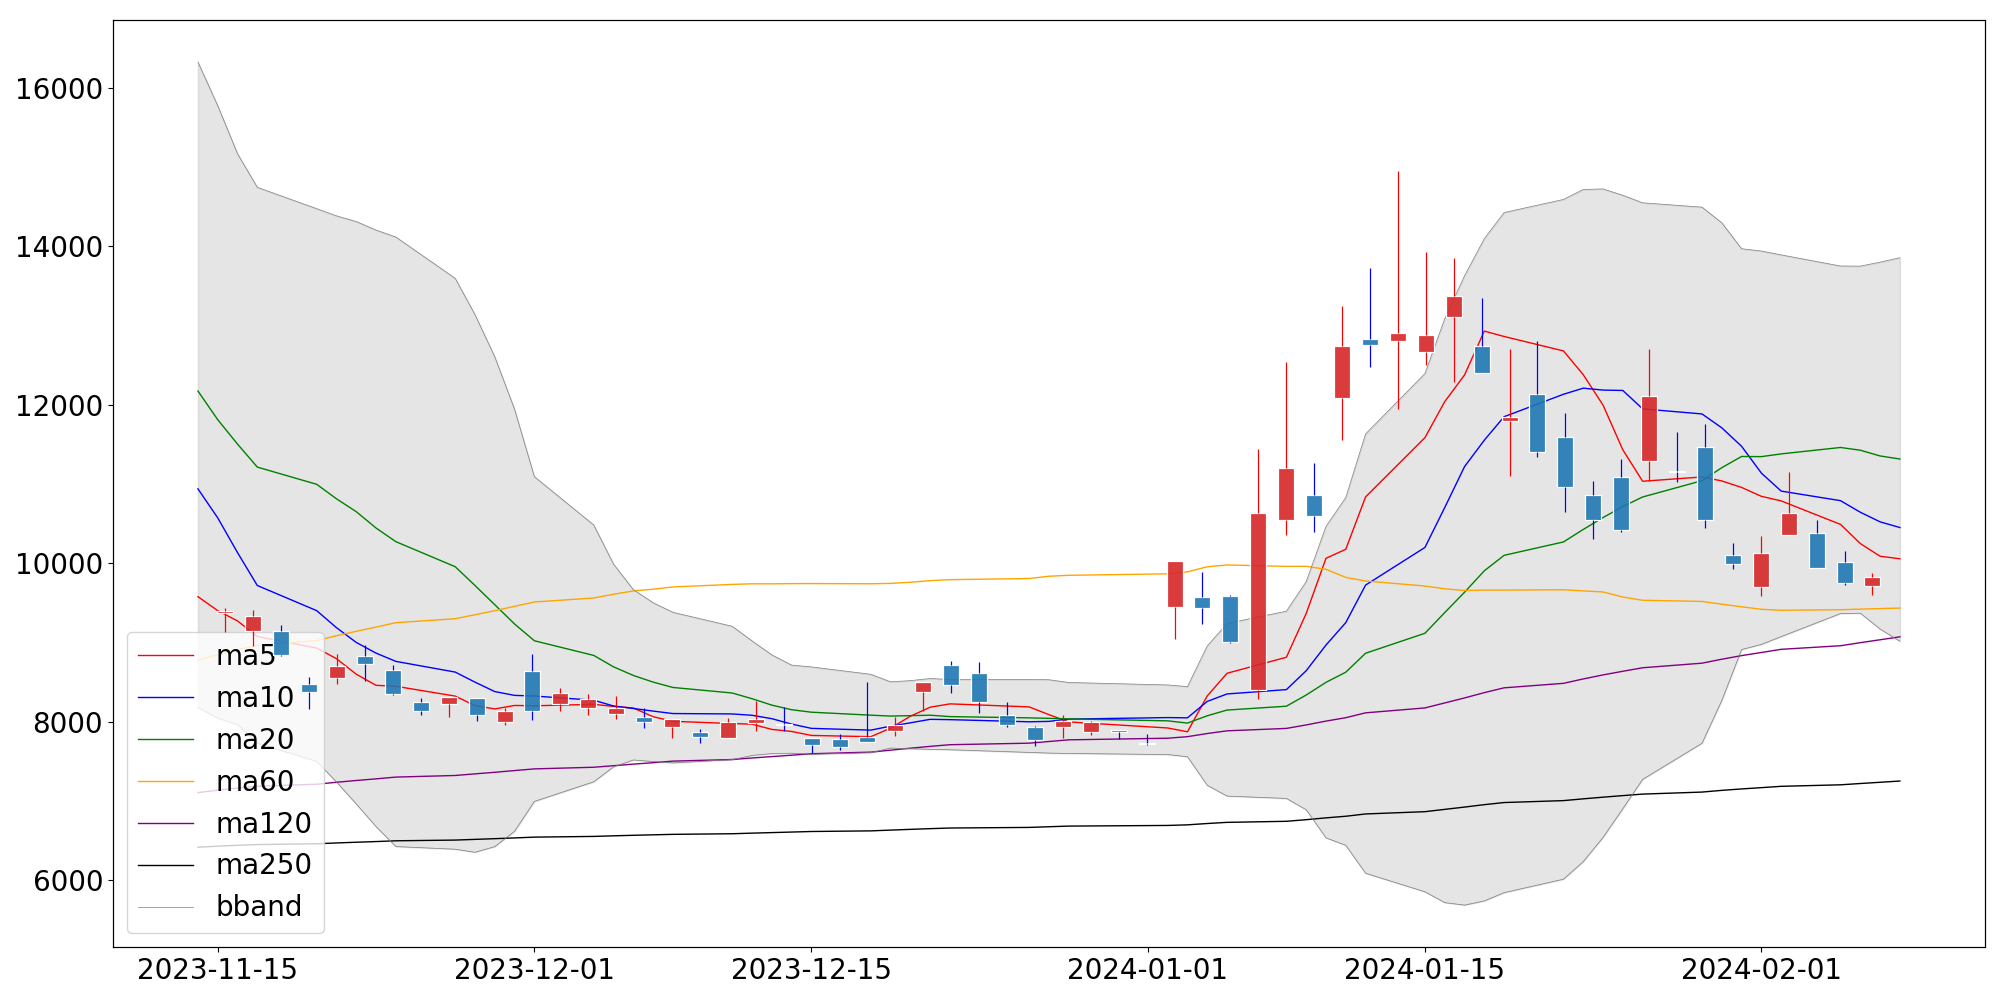Click the 2023-12-15 x-axis date label
The height and width of the screenshot is (1000, 2000).
[x=811, y=970]
